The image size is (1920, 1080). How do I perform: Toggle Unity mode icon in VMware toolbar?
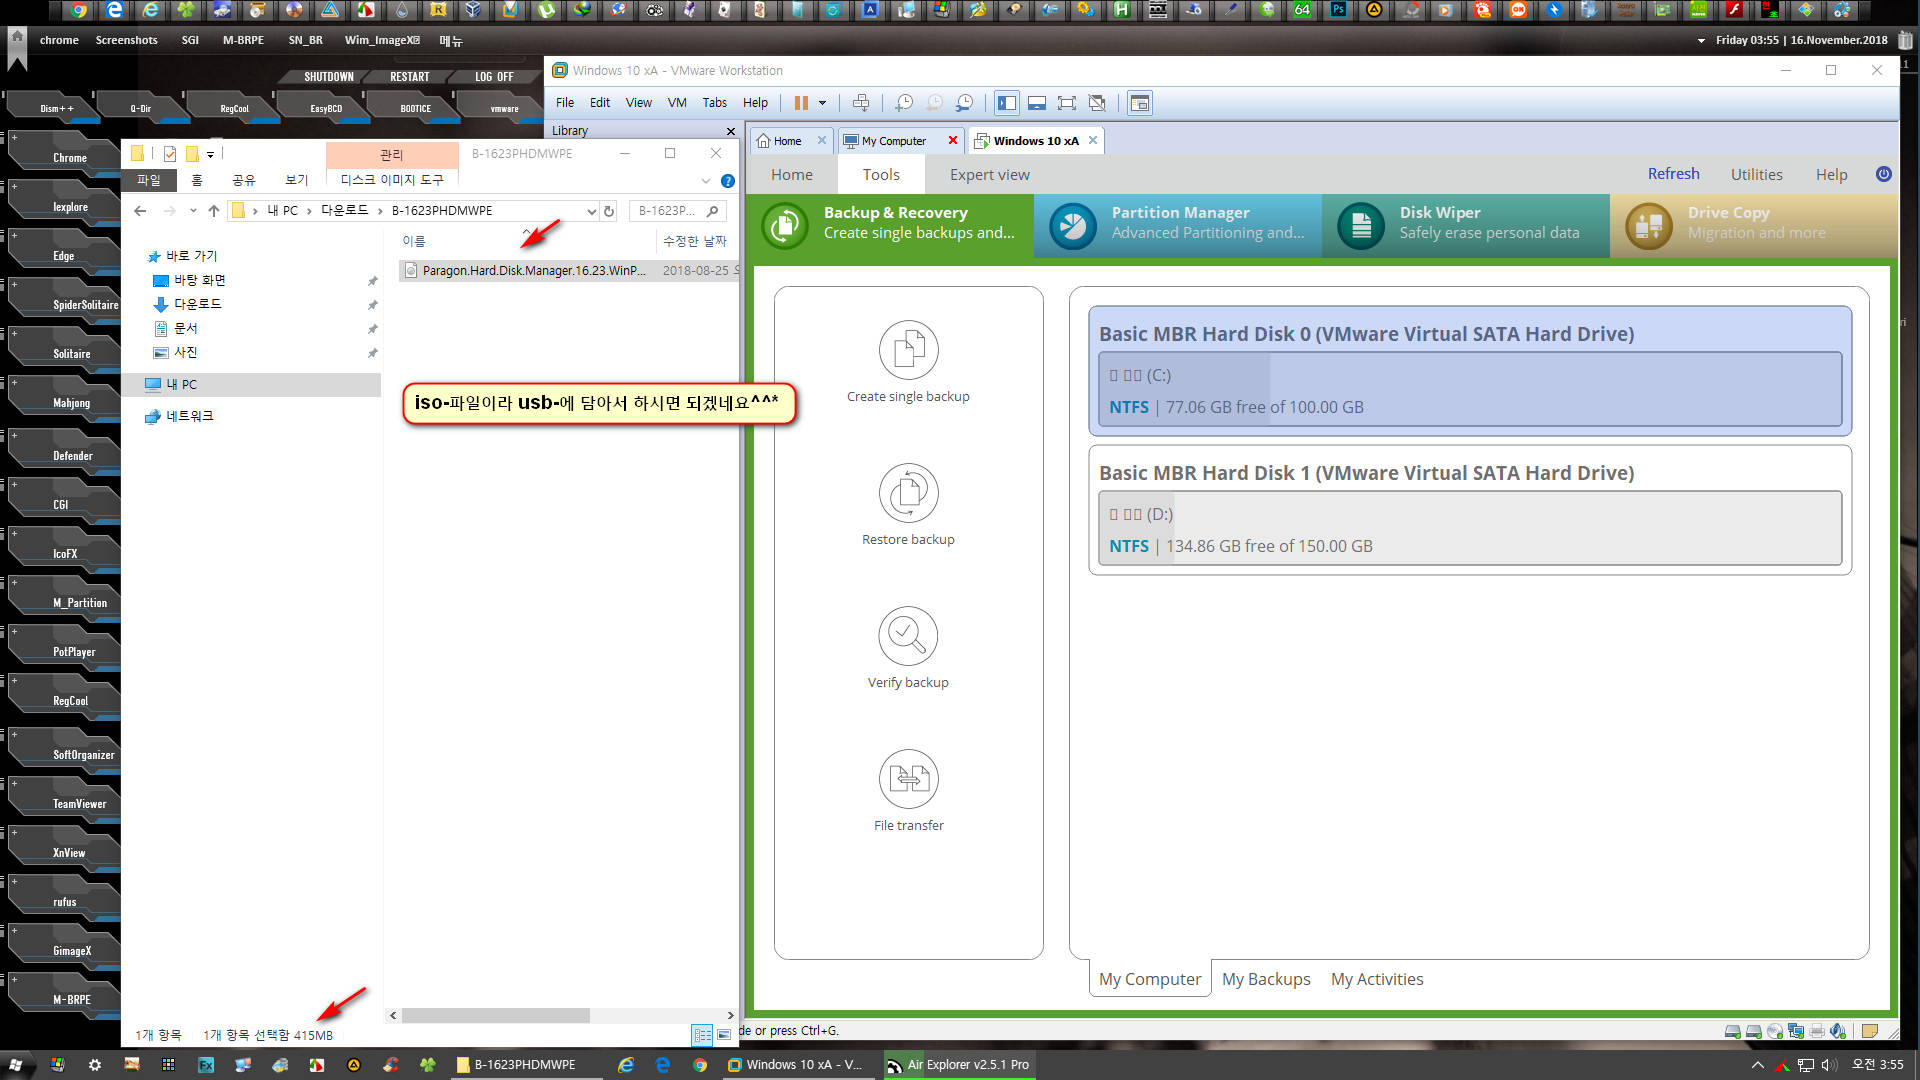coord(1097,103)
